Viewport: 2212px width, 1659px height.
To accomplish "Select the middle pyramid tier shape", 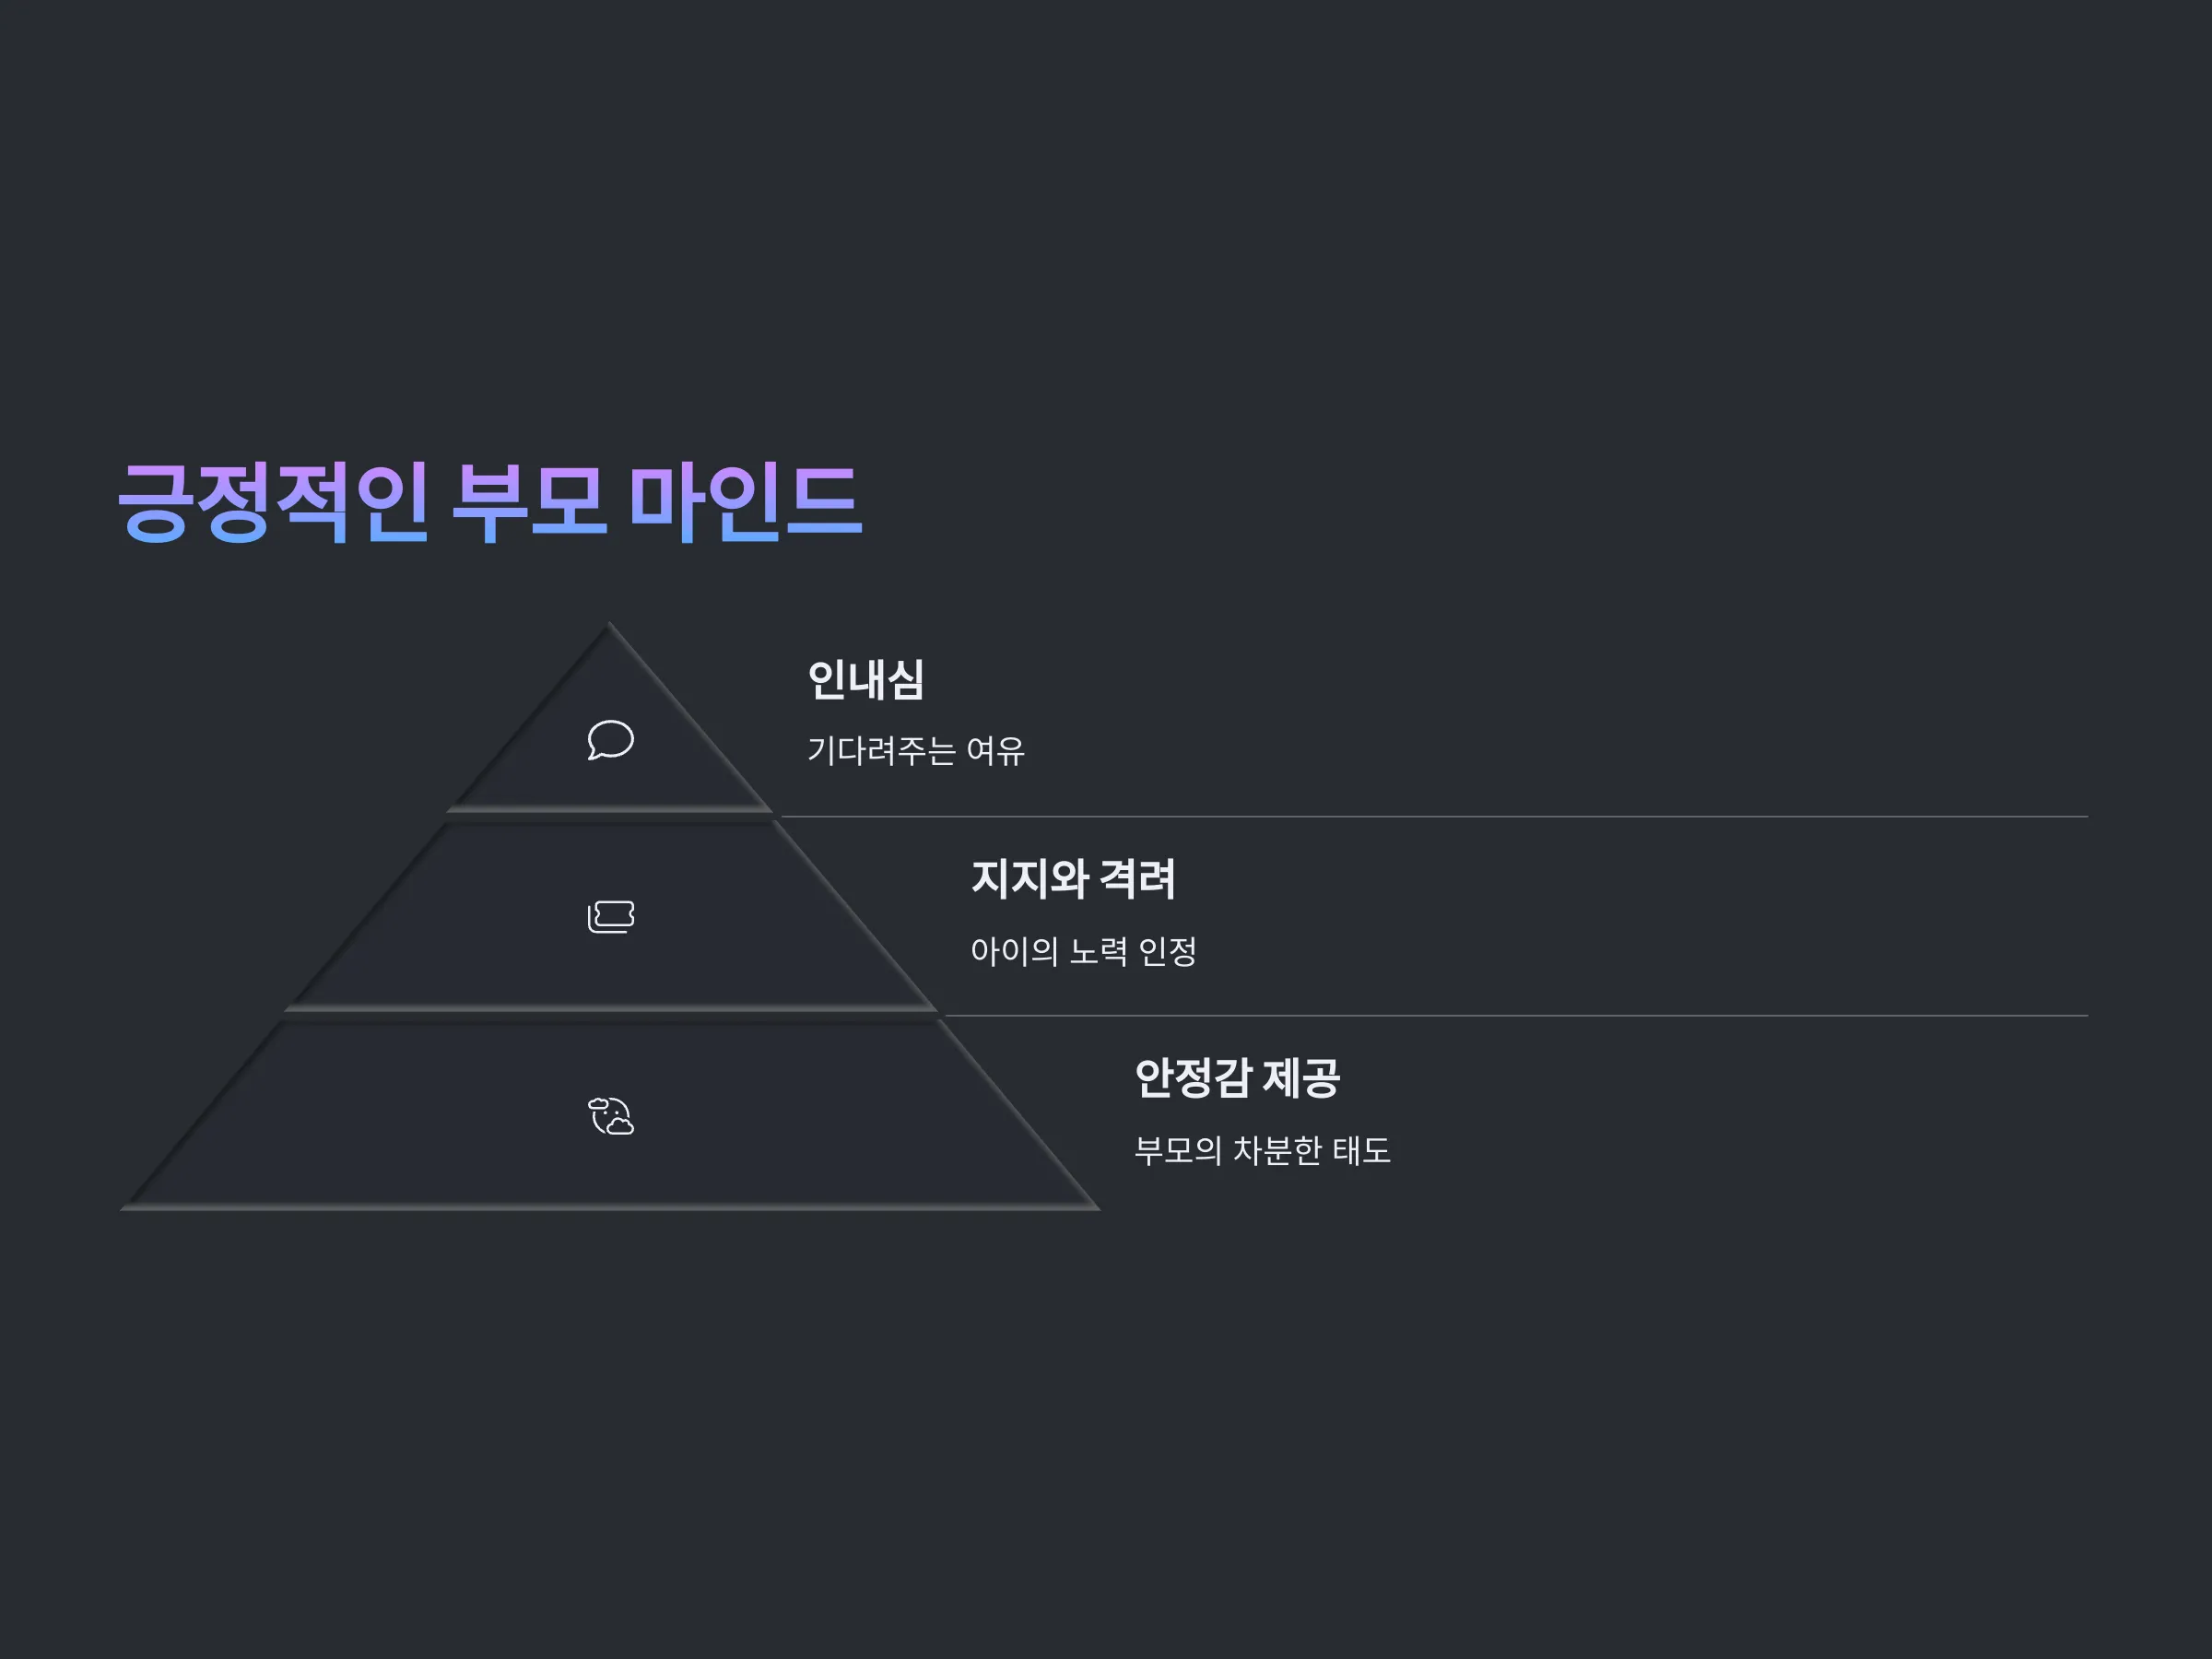I will (x=610, y=916).
